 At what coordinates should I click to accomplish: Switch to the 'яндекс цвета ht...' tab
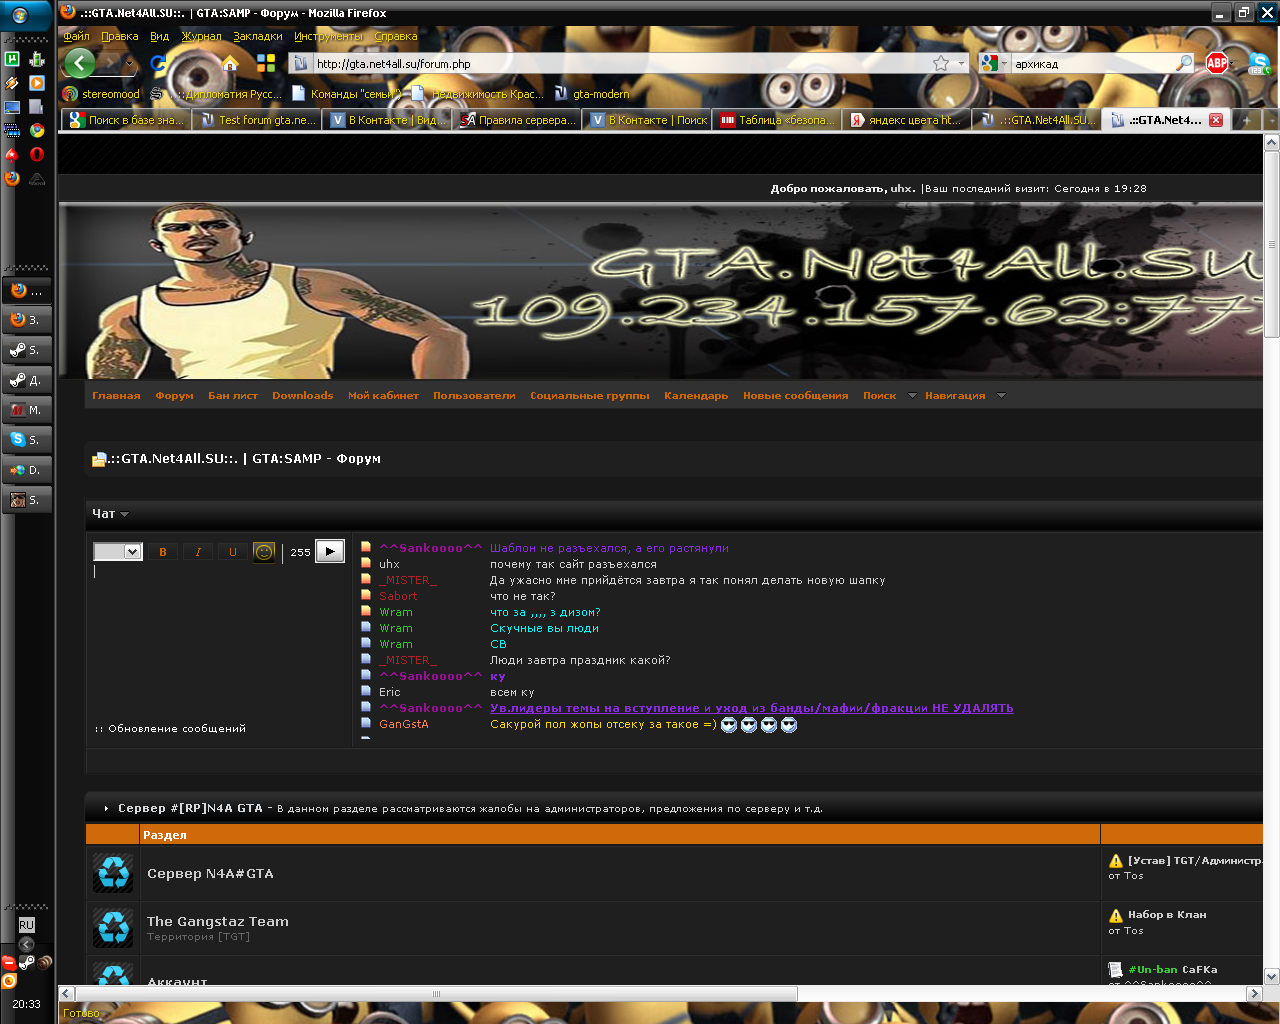pos(906,120)
